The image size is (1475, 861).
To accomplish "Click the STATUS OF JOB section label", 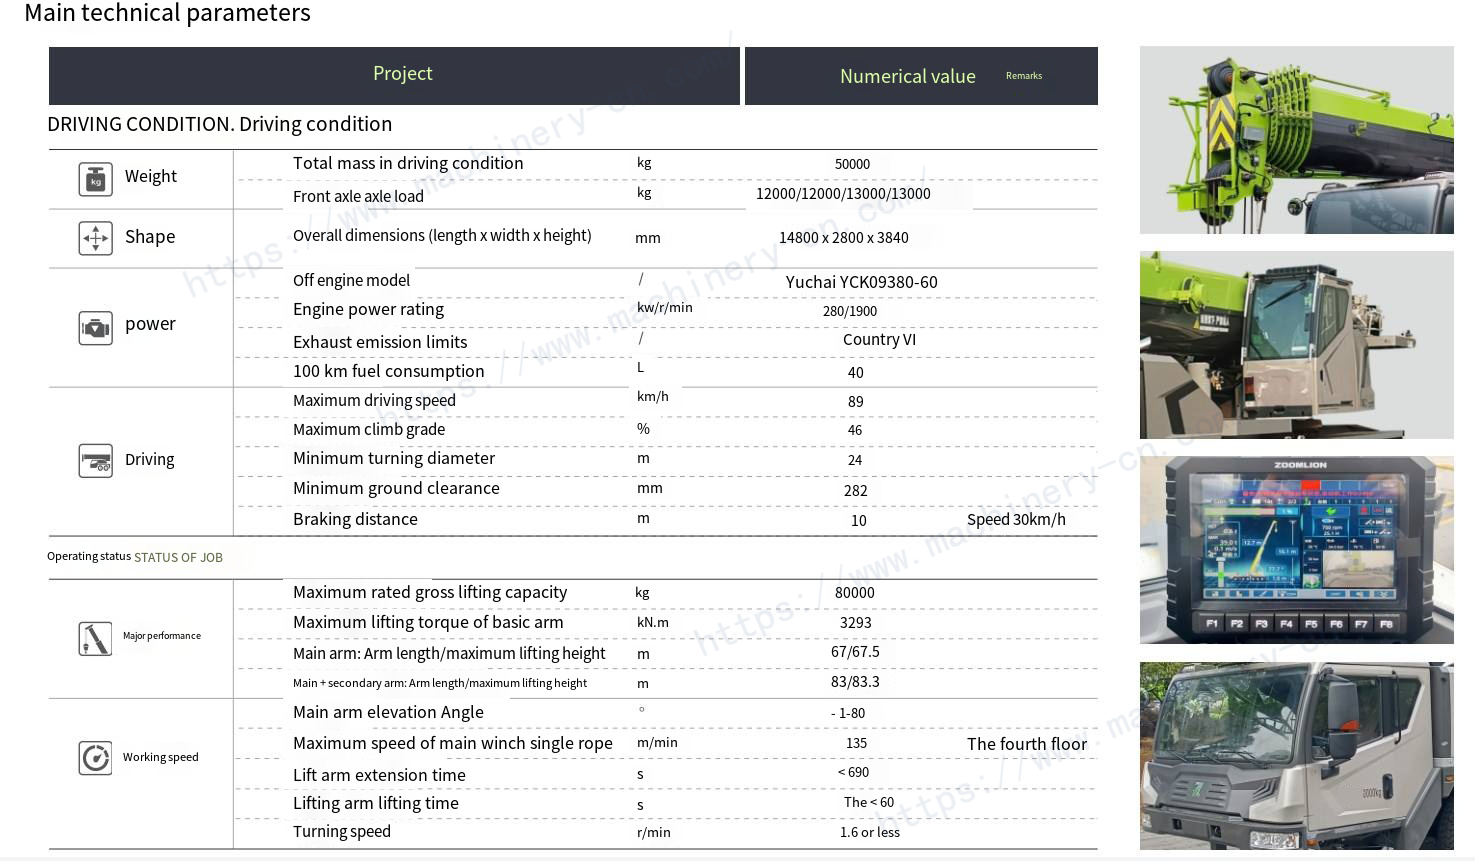I will [x=178, y=558].
